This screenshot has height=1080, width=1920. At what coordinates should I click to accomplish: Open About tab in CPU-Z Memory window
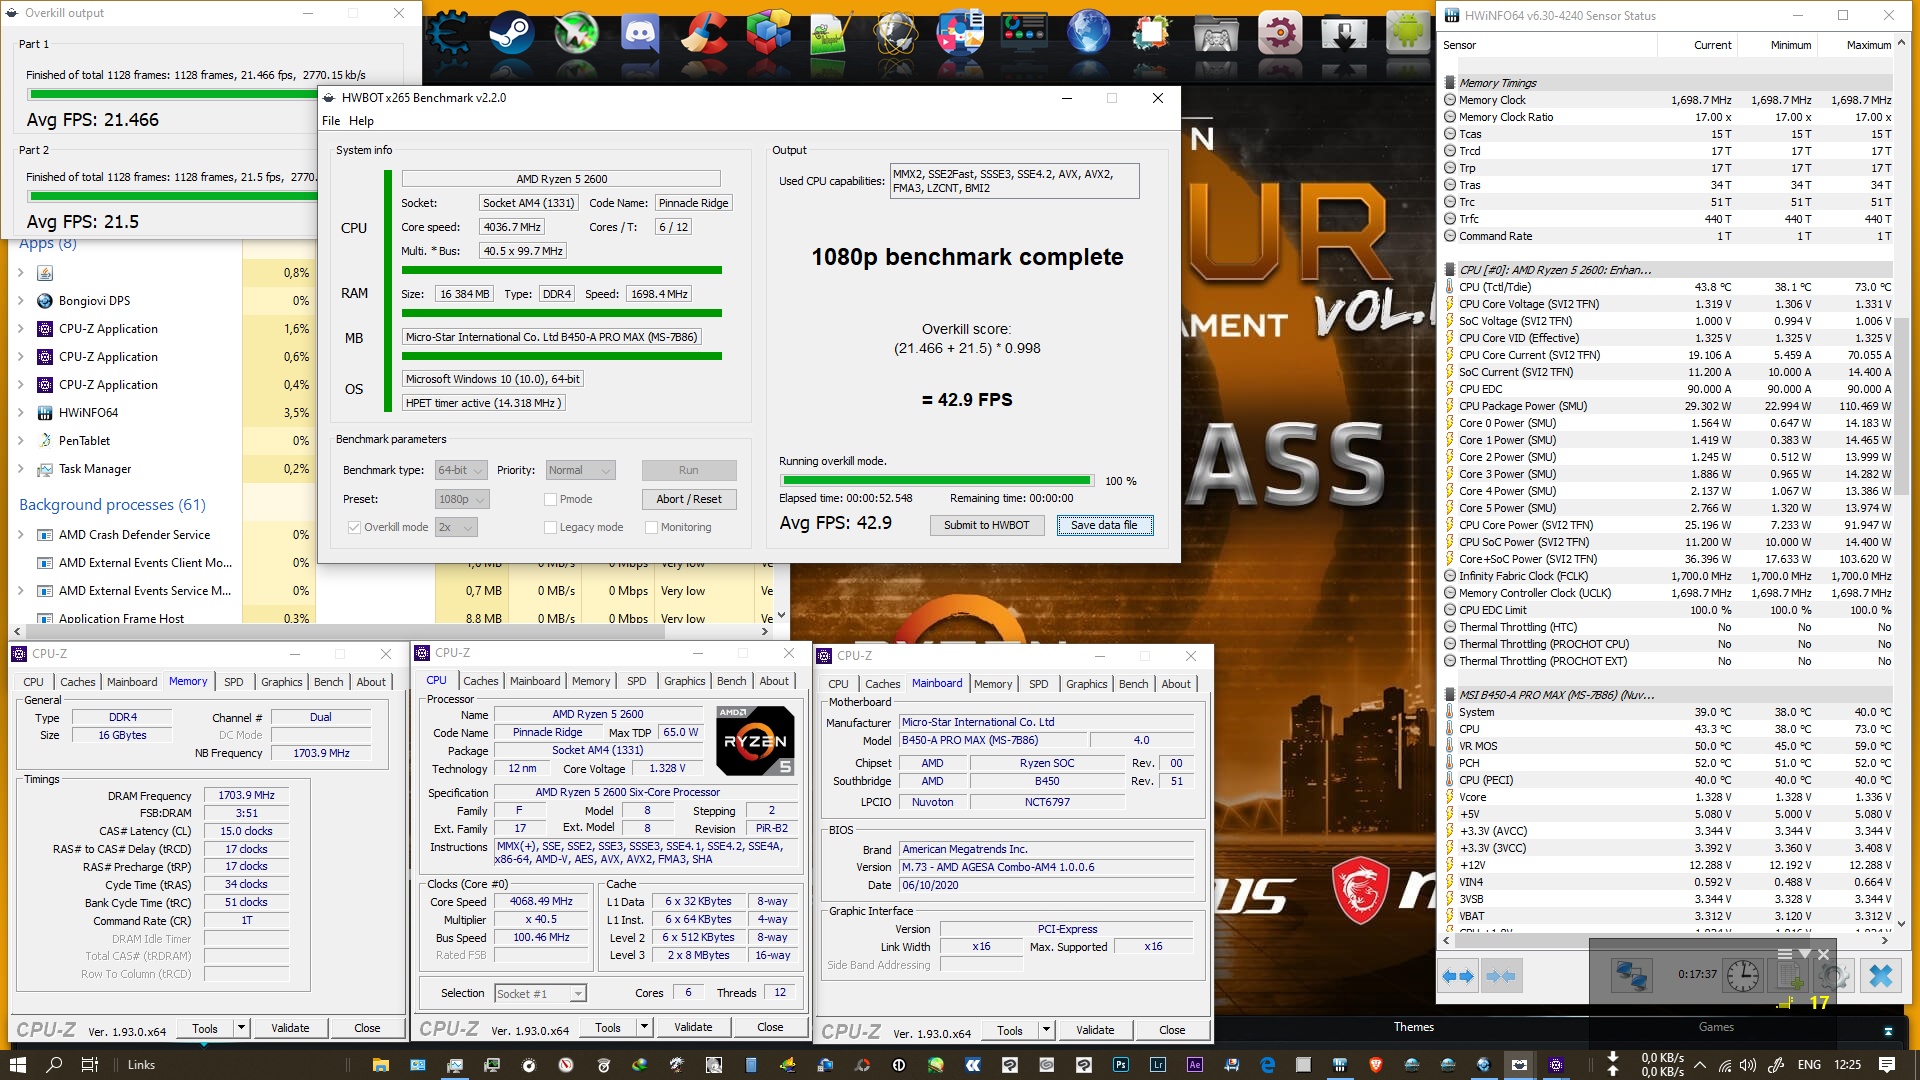coord(371,682)
